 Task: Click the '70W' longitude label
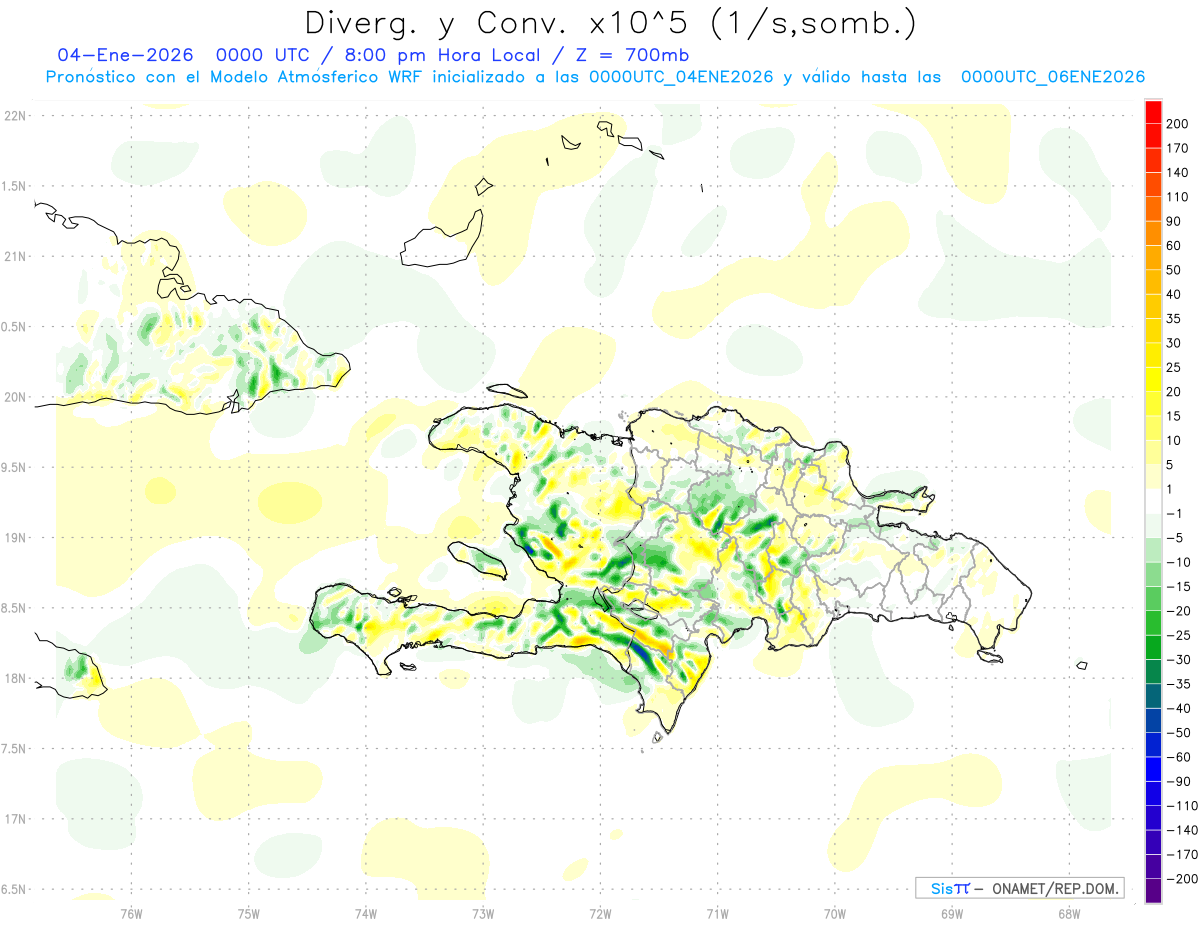tap(835, 912)
